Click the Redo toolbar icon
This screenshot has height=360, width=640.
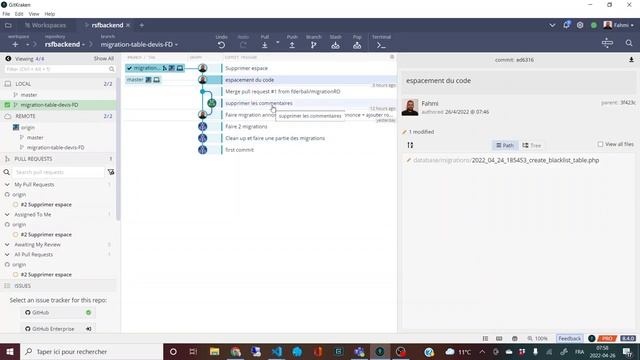click(243, 45)
